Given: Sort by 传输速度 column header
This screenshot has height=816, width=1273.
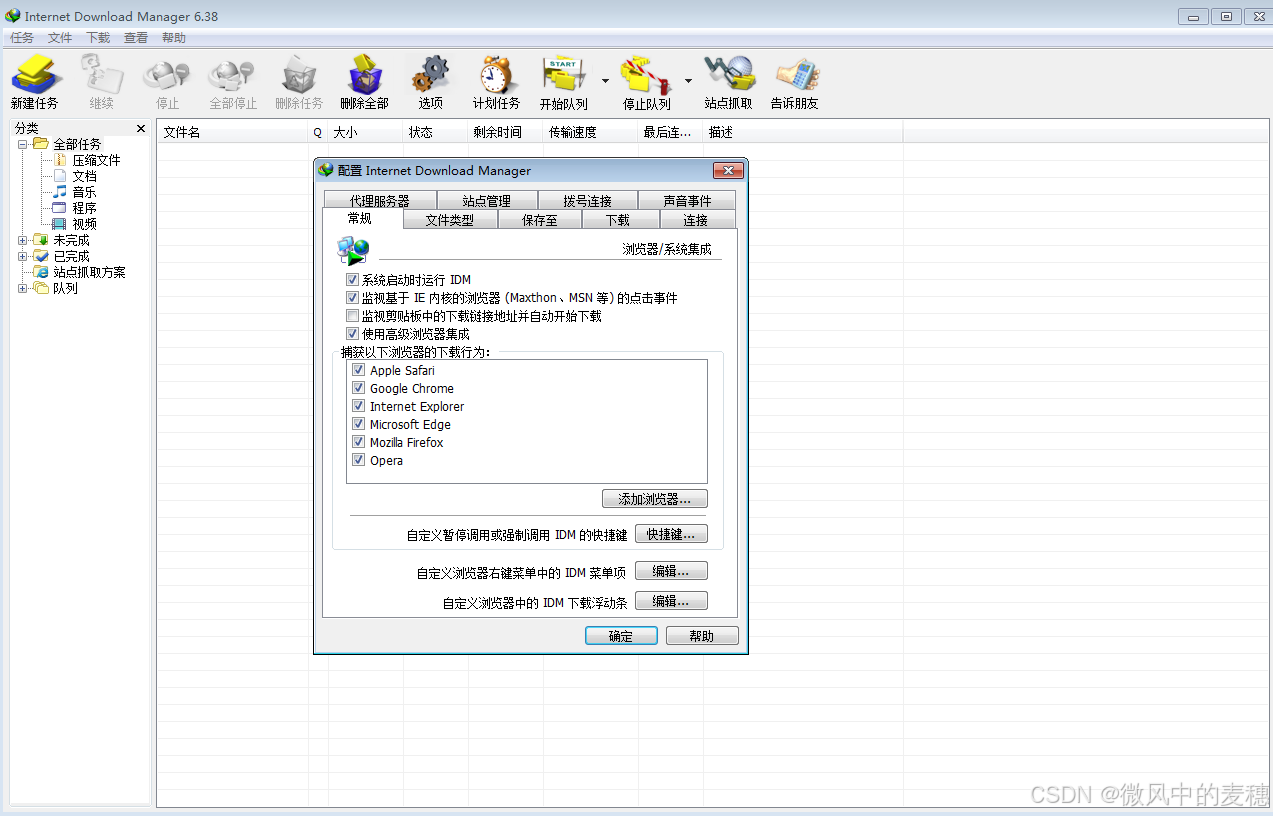Looking at the screenshot, I should click(591, 132).
